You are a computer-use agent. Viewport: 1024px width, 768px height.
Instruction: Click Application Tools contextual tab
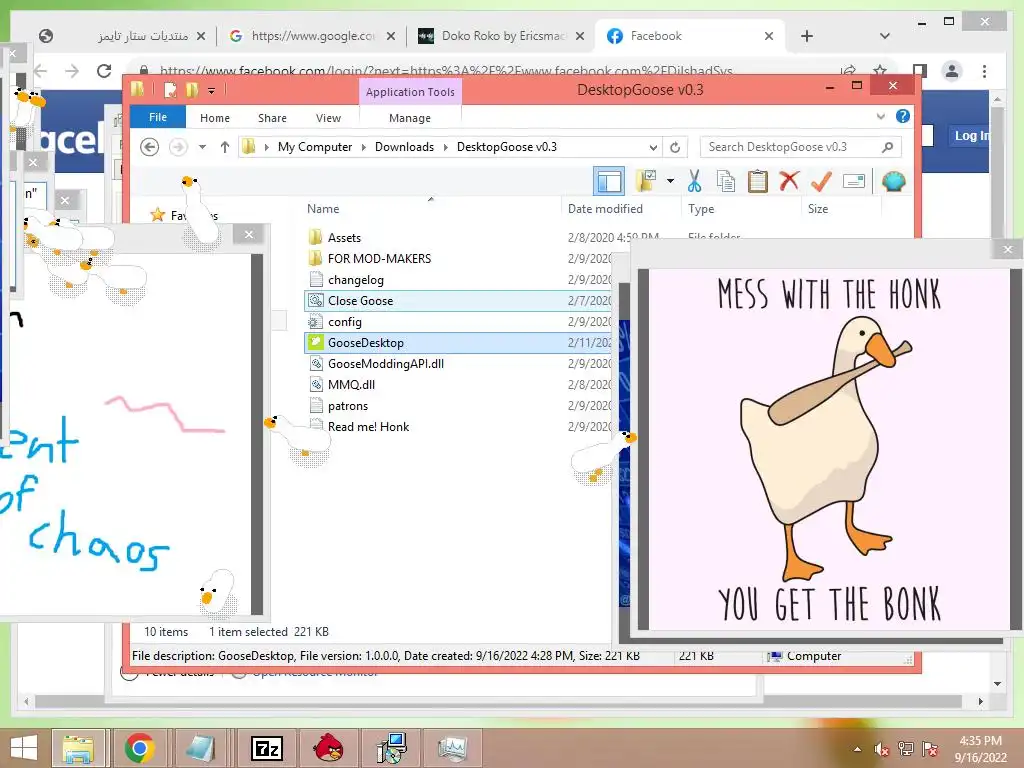tap(410, 92)
